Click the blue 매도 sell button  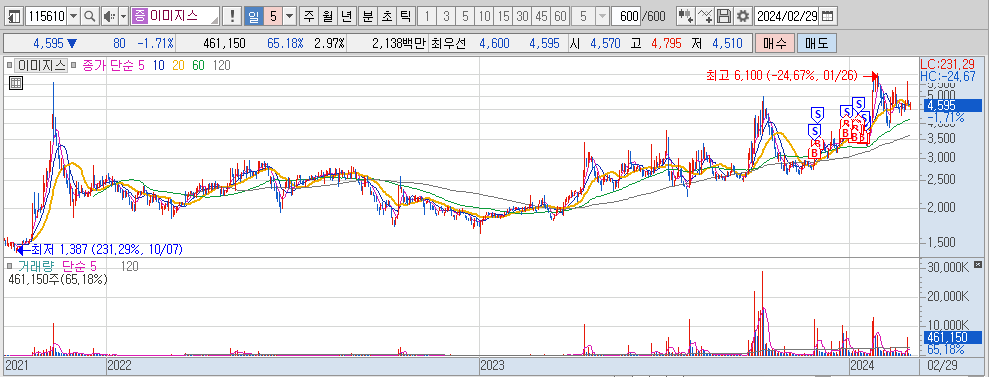pyautogui.click(x=817, y=44)
